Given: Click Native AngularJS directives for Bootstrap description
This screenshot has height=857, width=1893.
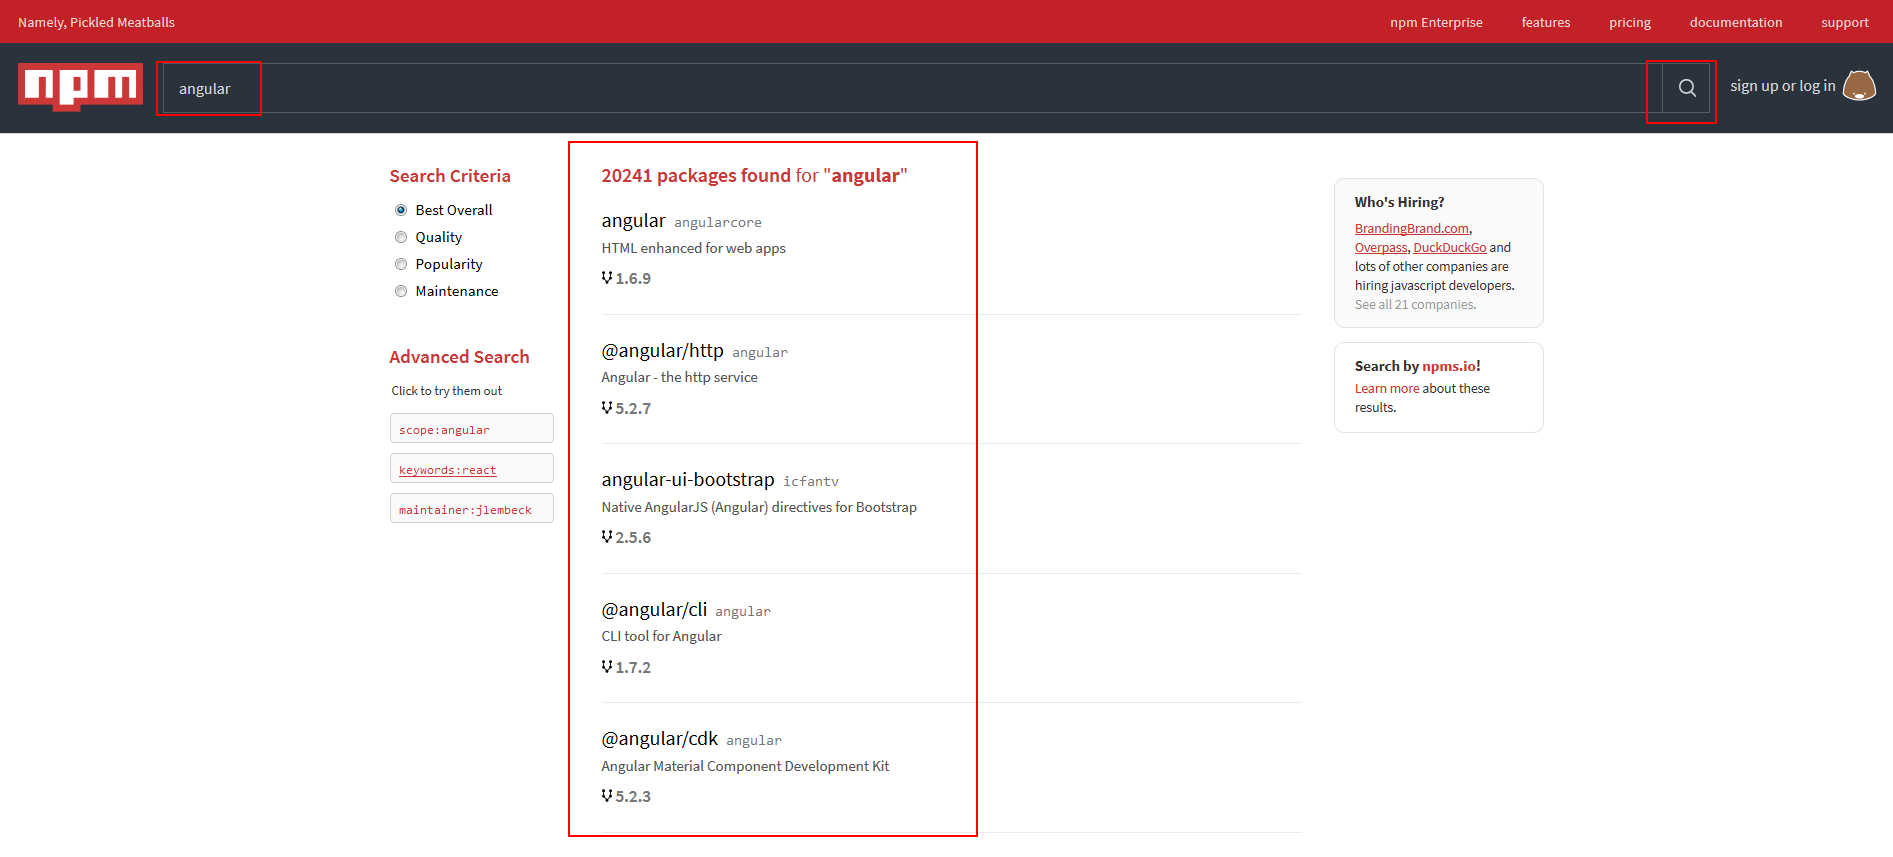Looking at the screenshot, I should (759, 507).
